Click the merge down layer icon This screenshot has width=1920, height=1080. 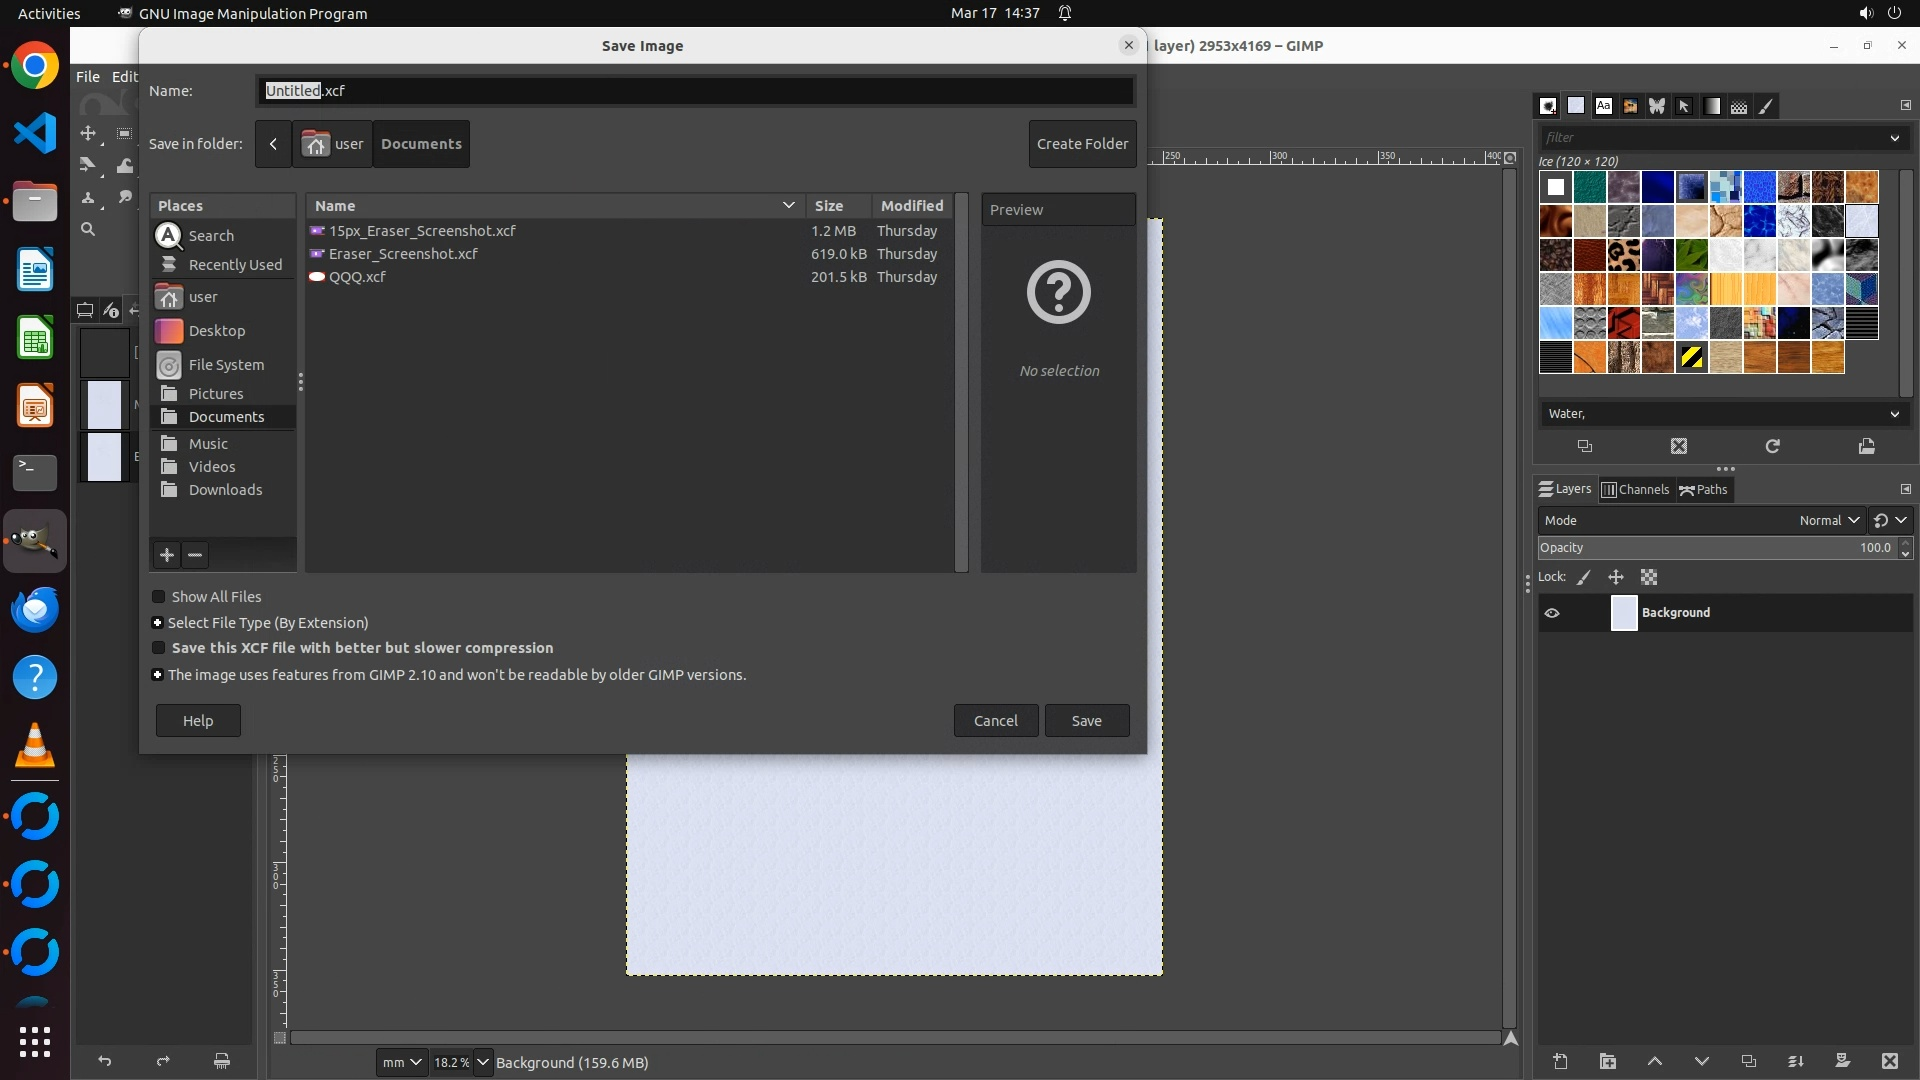click(x=1795, y=1061)
